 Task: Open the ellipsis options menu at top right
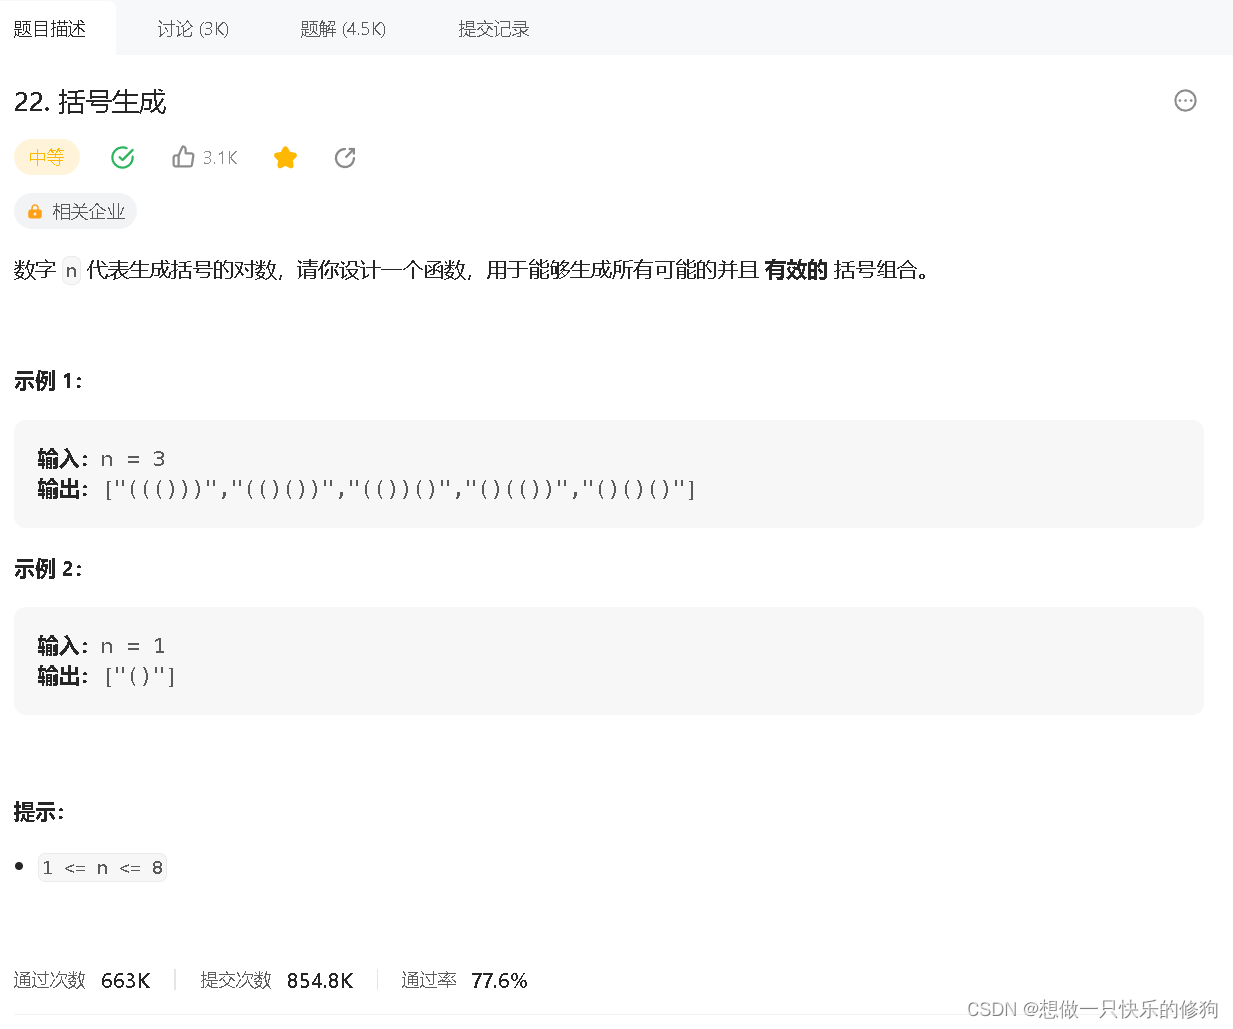pyautogui.click(x=1185, y=101)
